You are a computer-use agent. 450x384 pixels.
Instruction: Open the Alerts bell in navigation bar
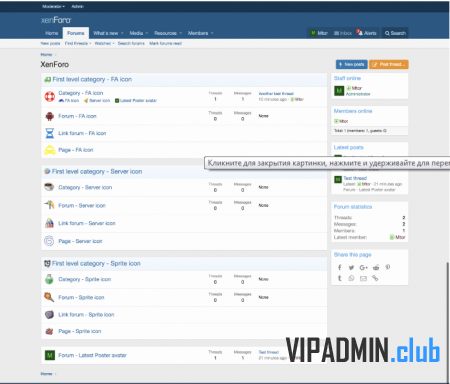click(367, 33)
